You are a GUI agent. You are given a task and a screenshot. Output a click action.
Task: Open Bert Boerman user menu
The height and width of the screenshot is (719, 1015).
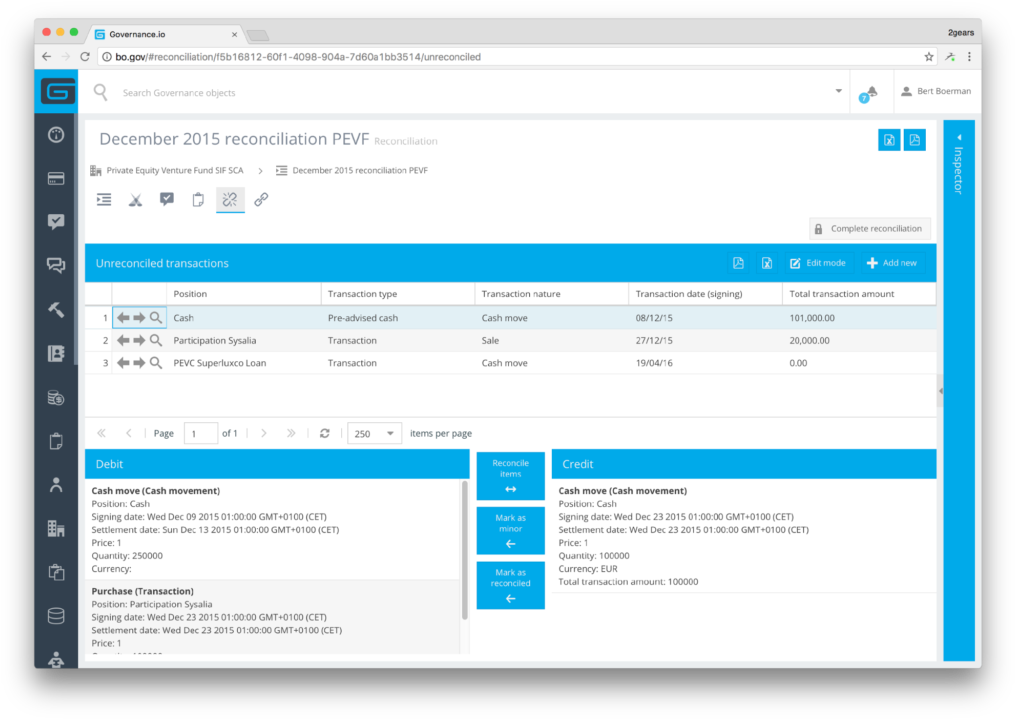coord(936,92)
